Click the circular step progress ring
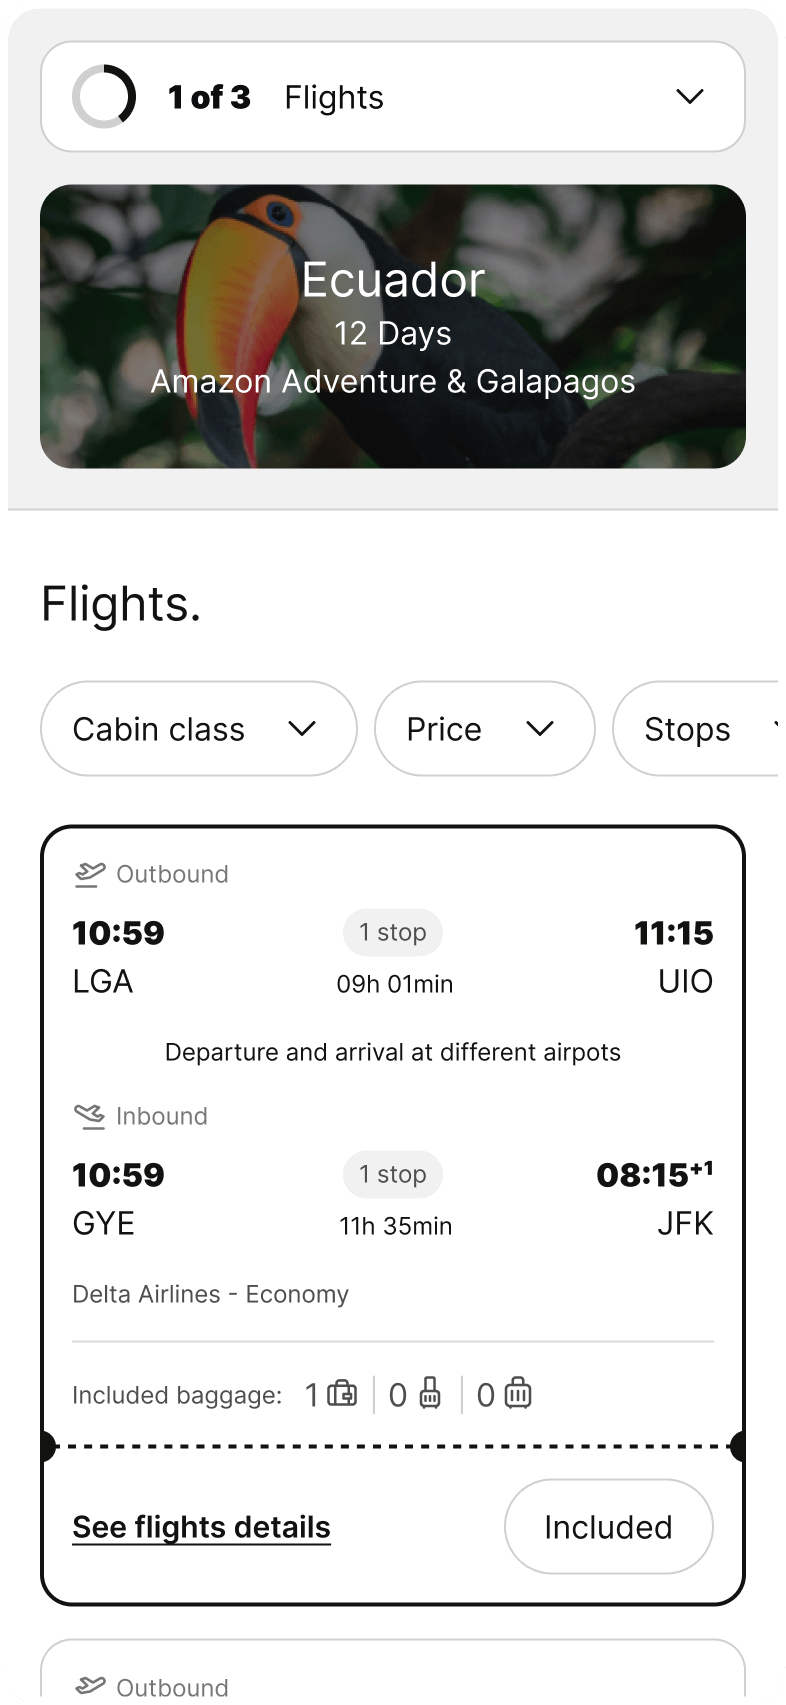 coord(104,97)
